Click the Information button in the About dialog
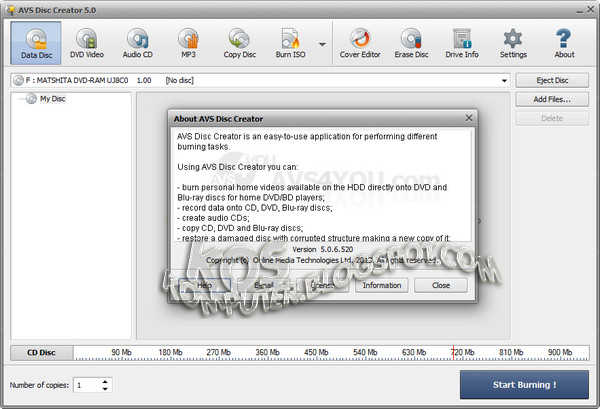This screenshot has width=600, height=409. click(382, 285)
